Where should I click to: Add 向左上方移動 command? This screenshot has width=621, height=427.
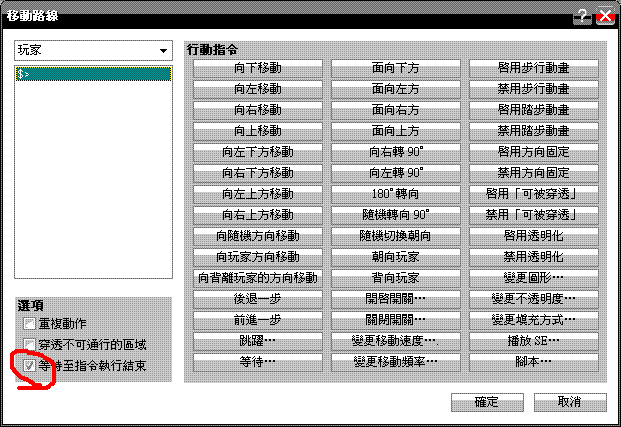click(257, 194)
